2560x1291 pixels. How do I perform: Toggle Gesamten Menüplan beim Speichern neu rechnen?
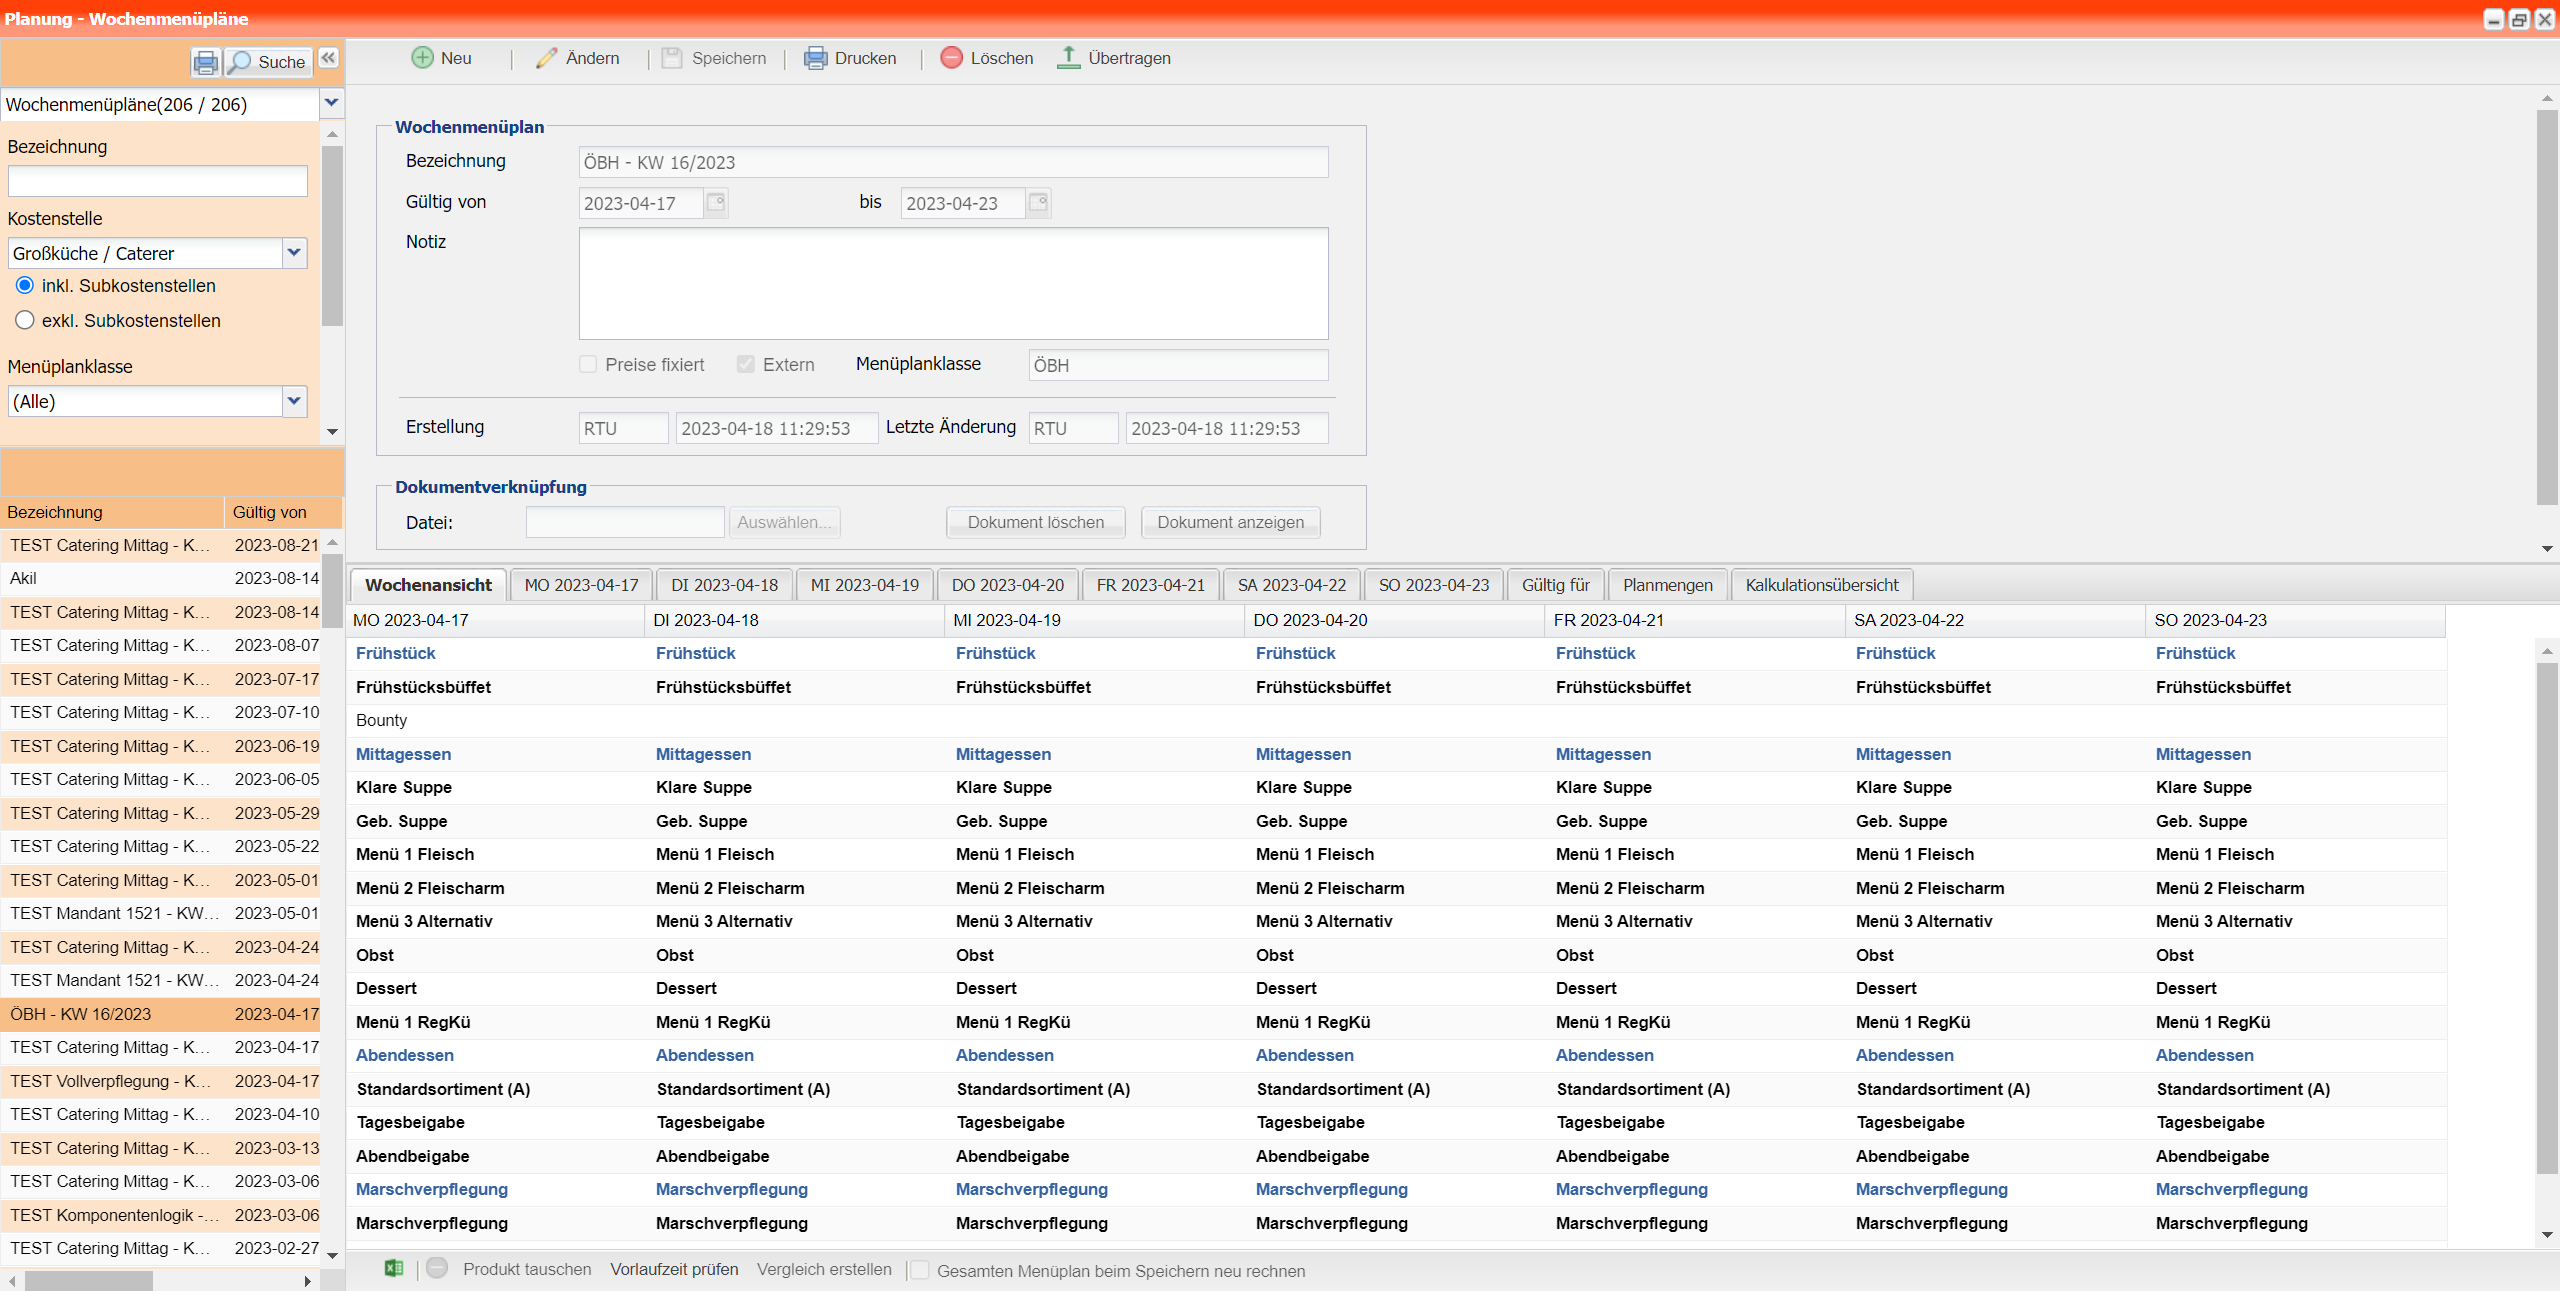pyautogui.click(x=920, y=1270)
